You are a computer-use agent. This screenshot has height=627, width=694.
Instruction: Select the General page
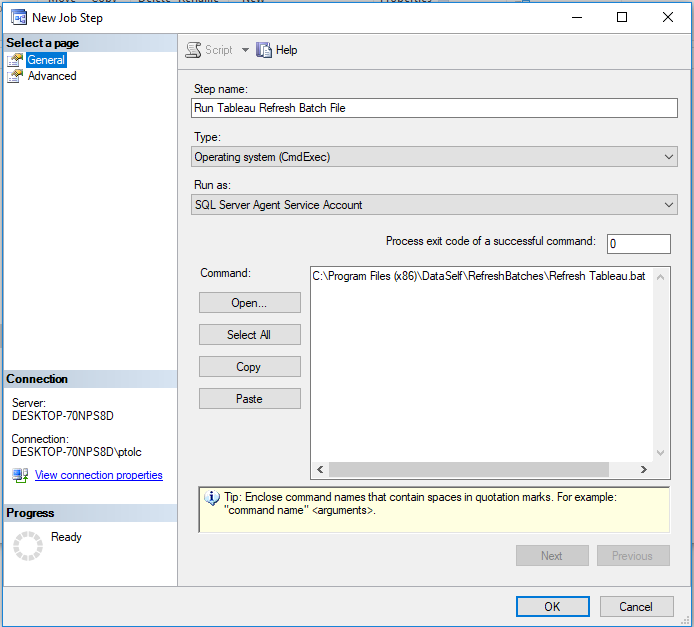(x=46, y=60)
